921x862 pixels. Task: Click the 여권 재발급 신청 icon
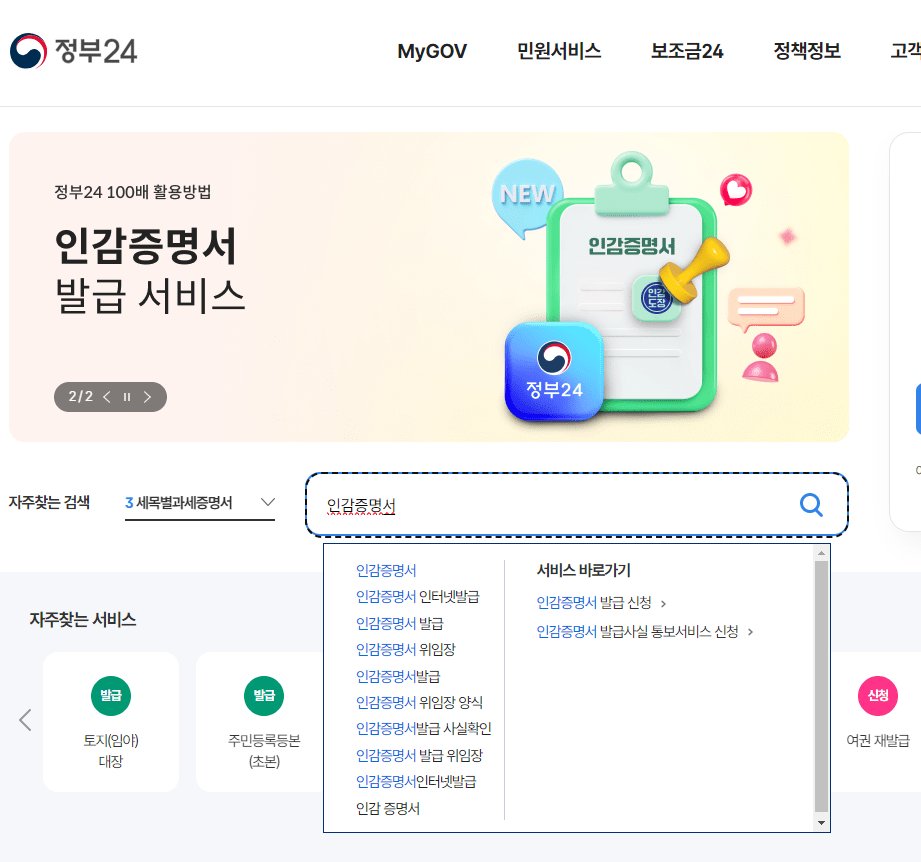point(878,696)
